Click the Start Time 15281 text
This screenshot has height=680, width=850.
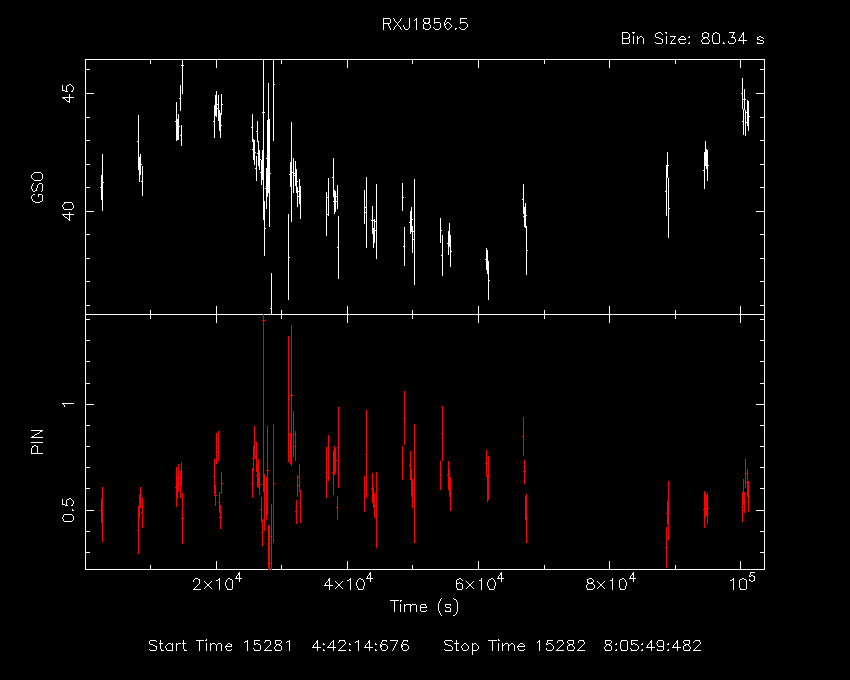220,646
